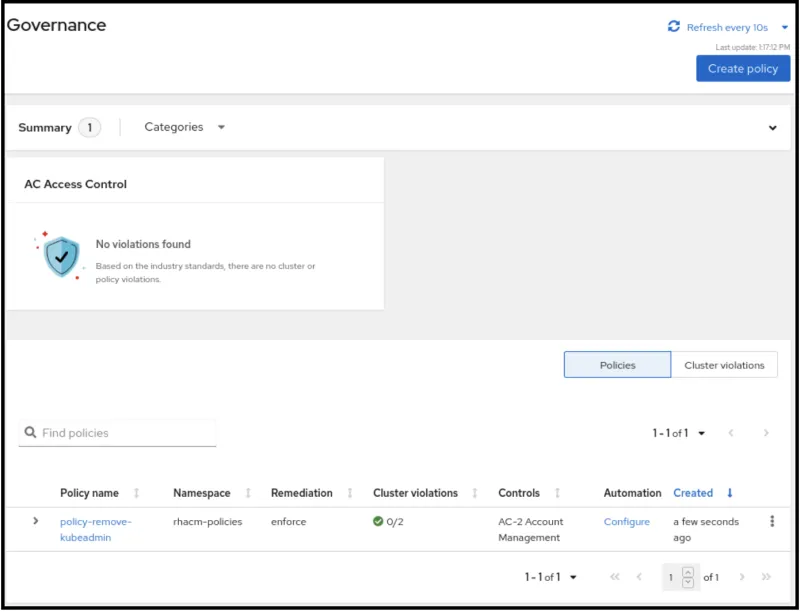This screenshot has height=612, width=800.
Task: Select the Policies view toggle
Action: (x=617, y=364)
